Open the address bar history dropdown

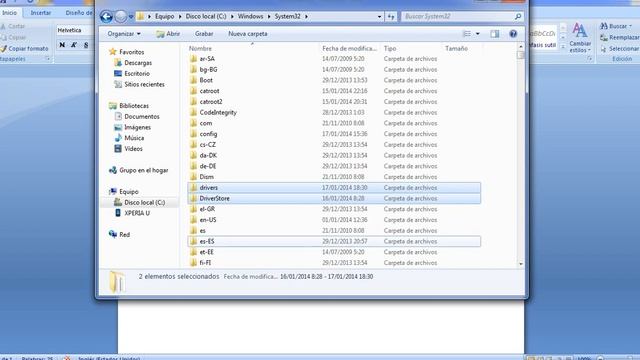pos(380,17)
